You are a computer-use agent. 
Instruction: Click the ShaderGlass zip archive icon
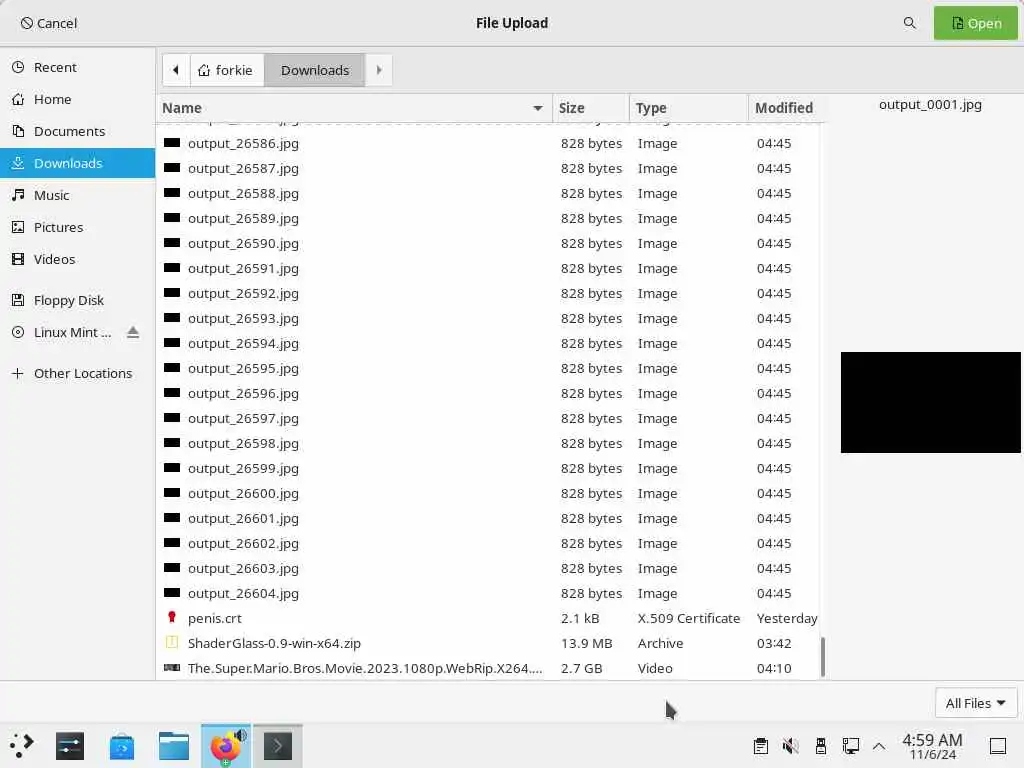172,642
